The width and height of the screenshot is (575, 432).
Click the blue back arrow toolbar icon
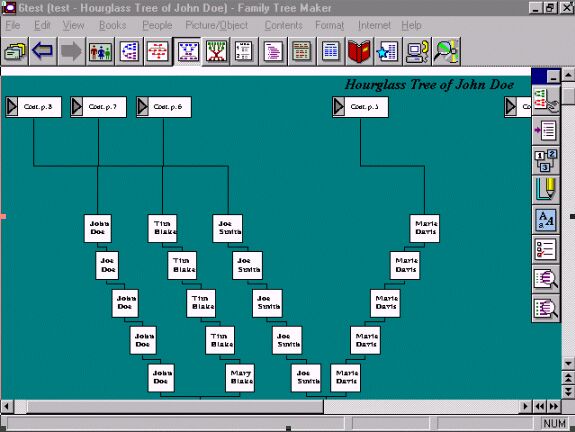[x=43, y=51]
